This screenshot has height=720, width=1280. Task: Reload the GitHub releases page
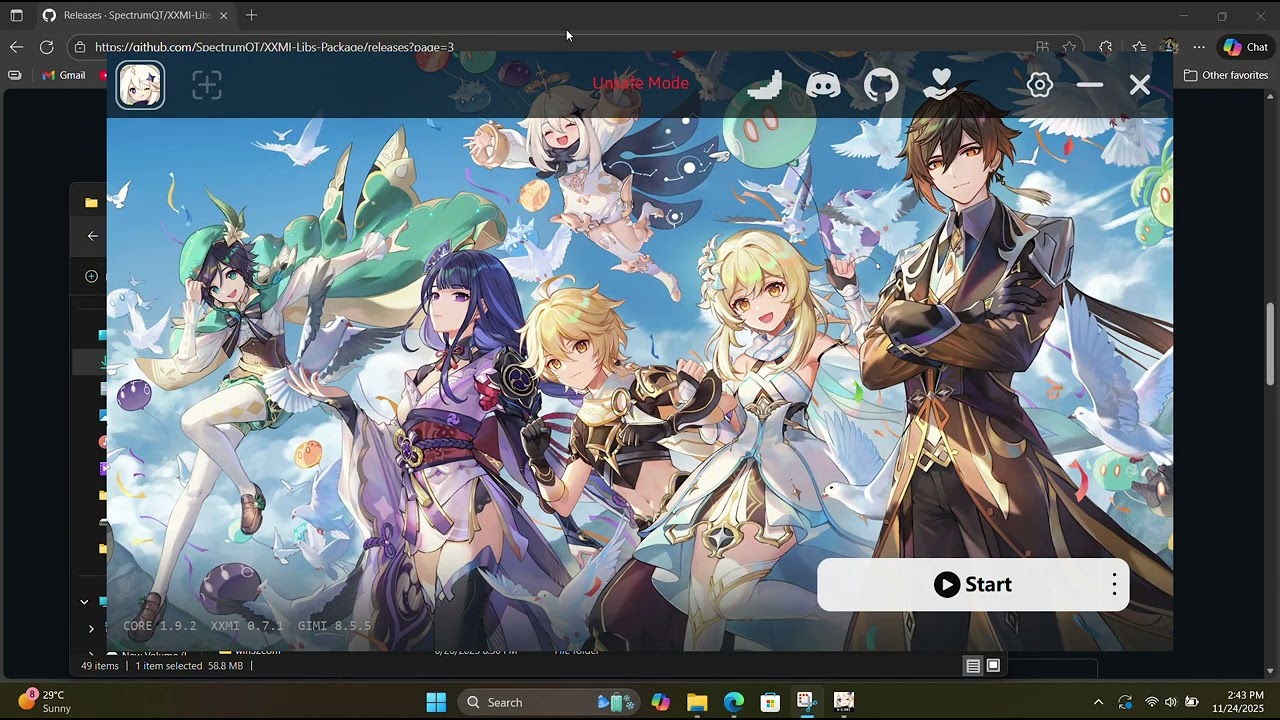[46, 47]
